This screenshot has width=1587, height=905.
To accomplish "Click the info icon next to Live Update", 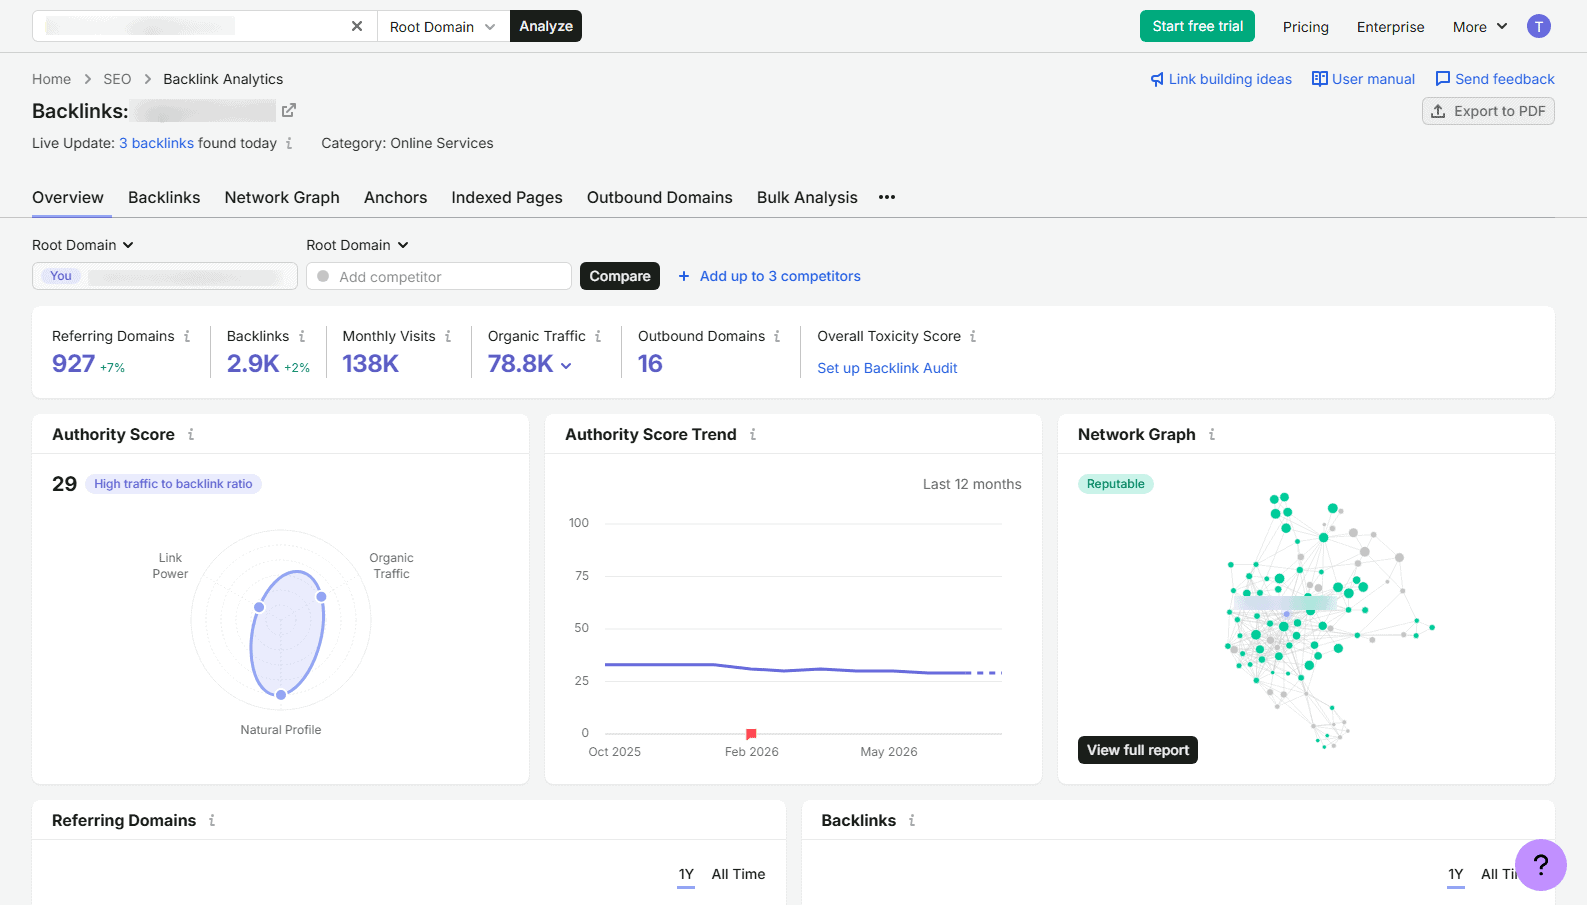I will pyautogui.click(x=289, y=143).
